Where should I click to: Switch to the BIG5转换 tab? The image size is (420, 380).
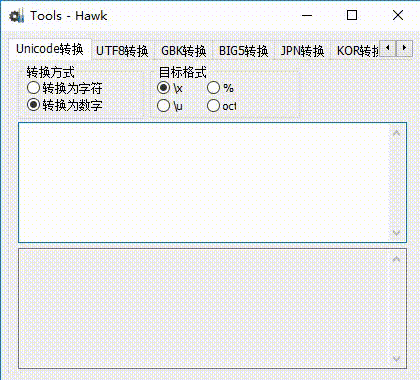click(x=243, y=51)
